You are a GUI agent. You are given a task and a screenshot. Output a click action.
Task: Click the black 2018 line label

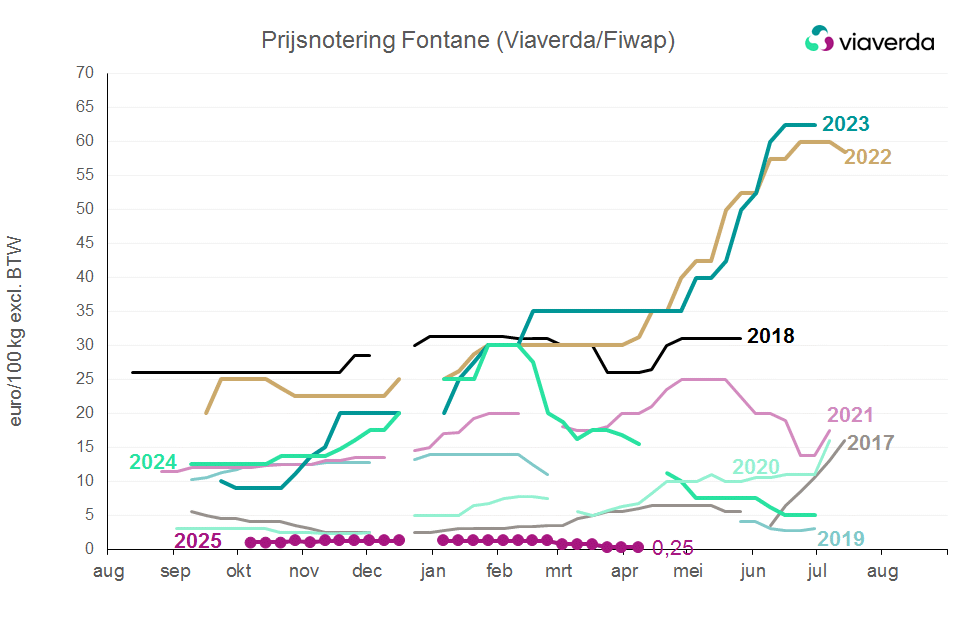pos(770,336)
